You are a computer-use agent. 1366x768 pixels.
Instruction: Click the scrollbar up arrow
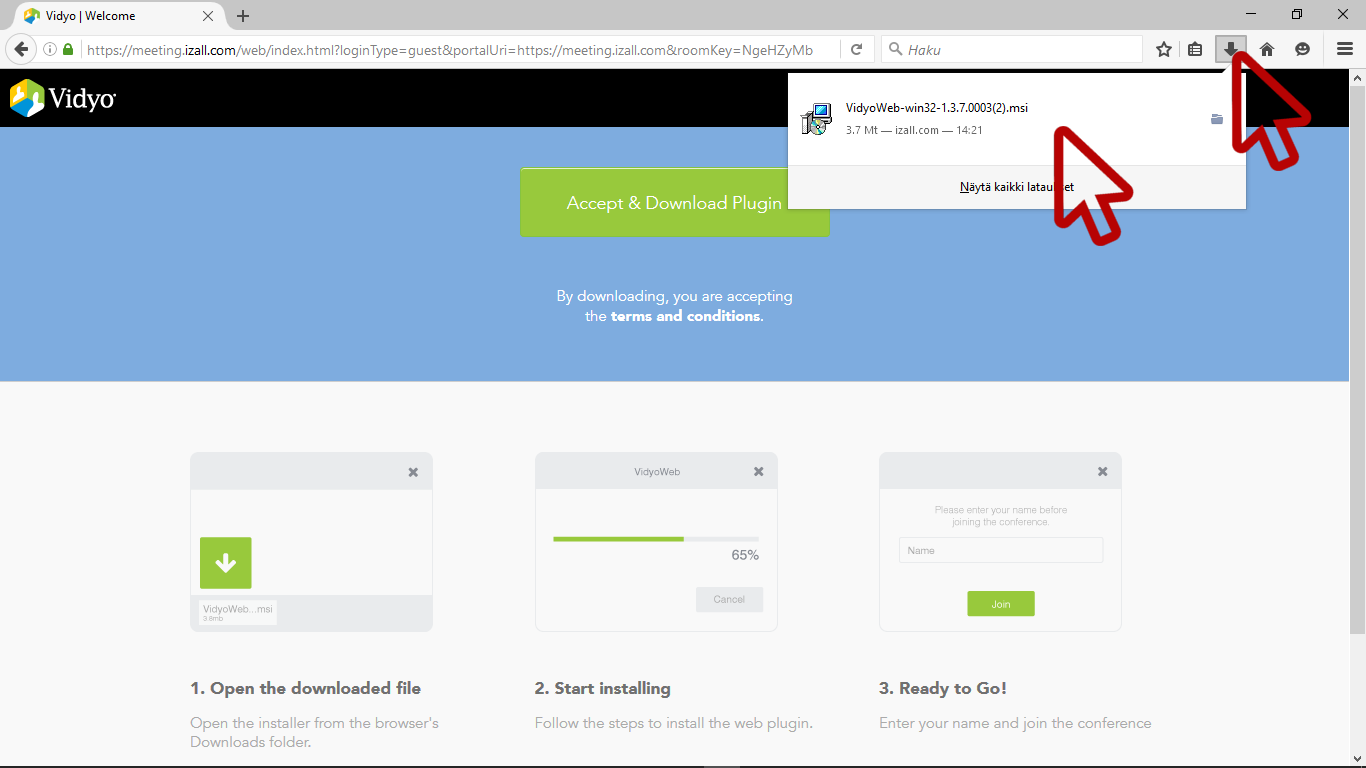click(1357, 77)
